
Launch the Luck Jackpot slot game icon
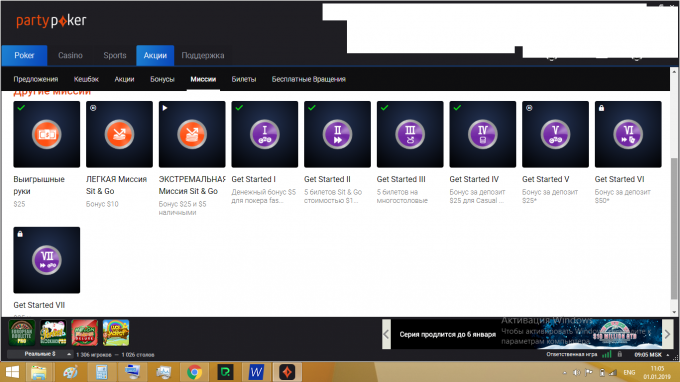[x=116, y=333]
